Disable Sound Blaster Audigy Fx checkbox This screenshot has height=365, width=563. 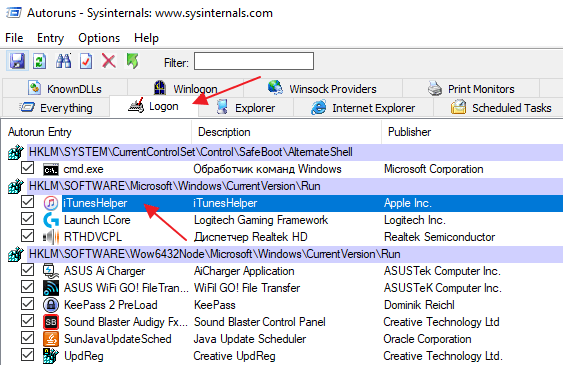tap(27, 320)
